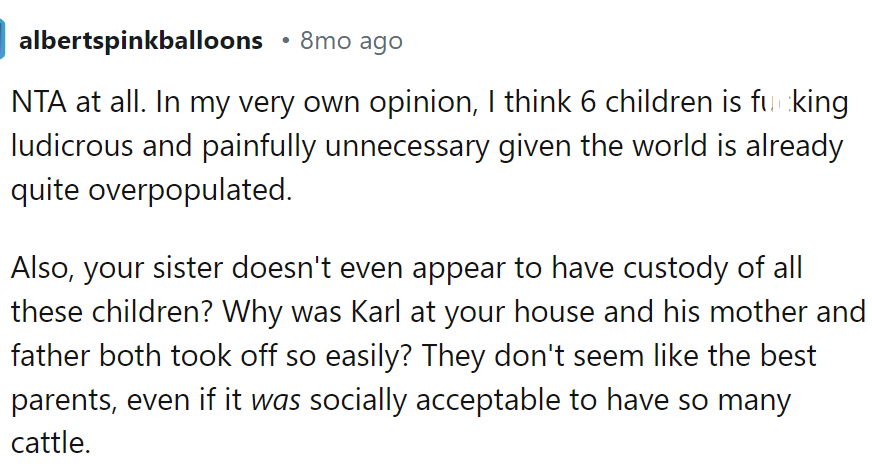Click the word 'overpopulated' in first paragraph

click(190, 191)
